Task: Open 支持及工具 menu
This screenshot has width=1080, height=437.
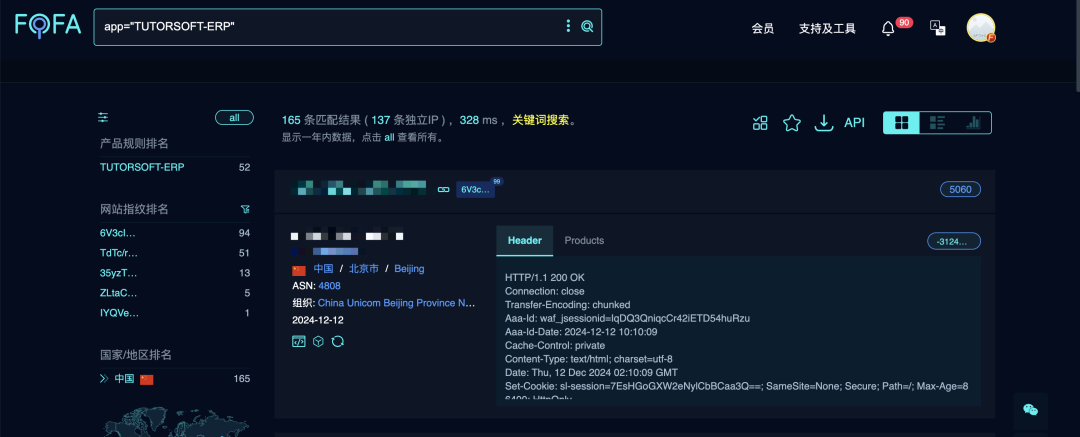Action: point(827,28)
